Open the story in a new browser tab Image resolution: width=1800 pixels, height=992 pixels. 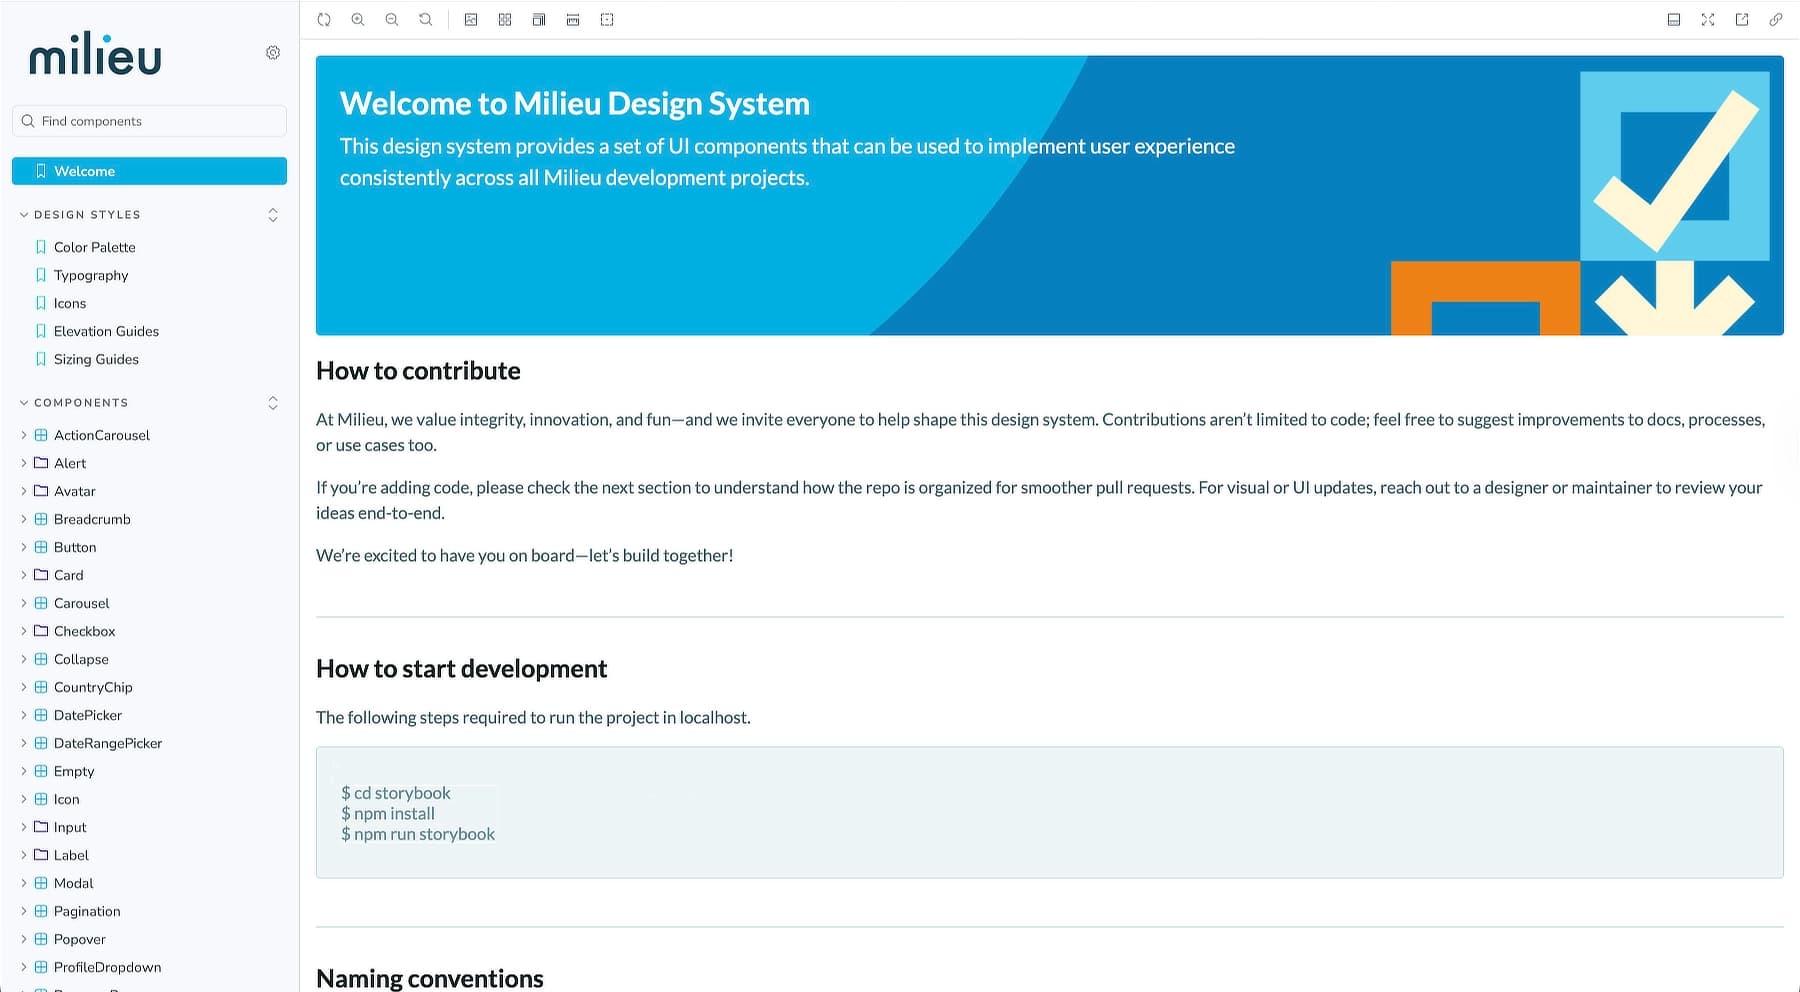1741,19
